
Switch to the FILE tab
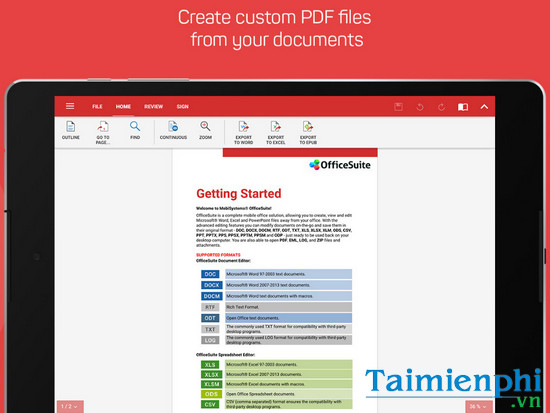click(x=97, y=106)
